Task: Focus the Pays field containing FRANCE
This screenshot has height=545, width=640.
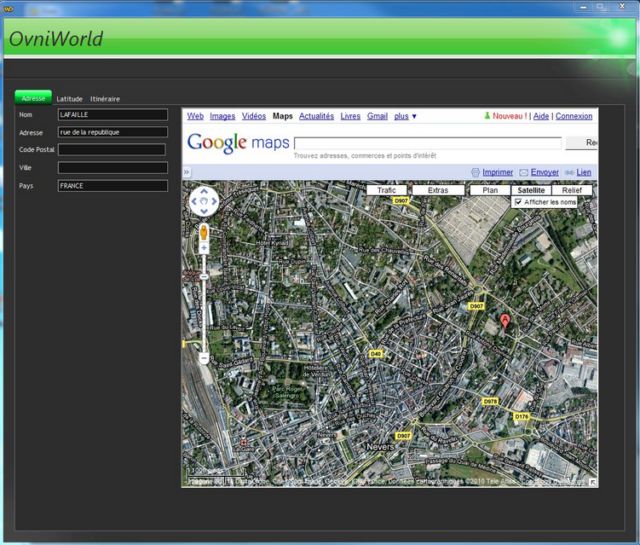Action: click(x=113, y=186)
